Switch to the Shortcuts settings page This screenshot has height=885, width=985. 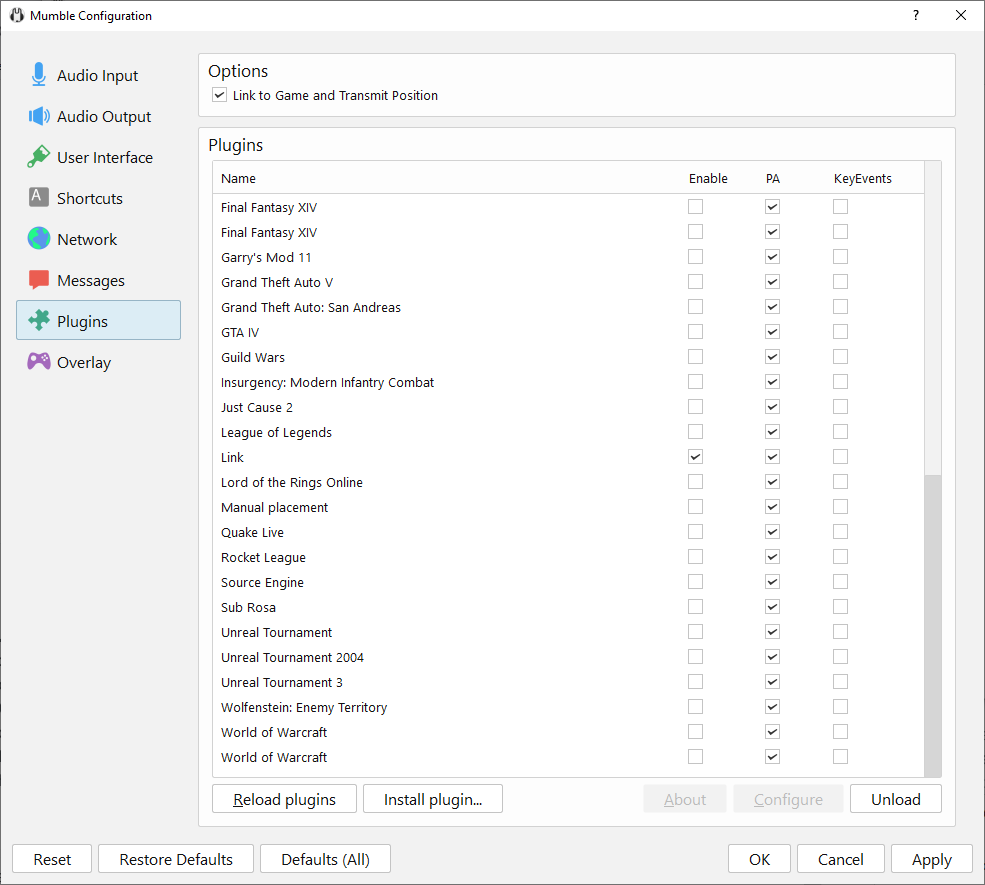pos(90,199)
